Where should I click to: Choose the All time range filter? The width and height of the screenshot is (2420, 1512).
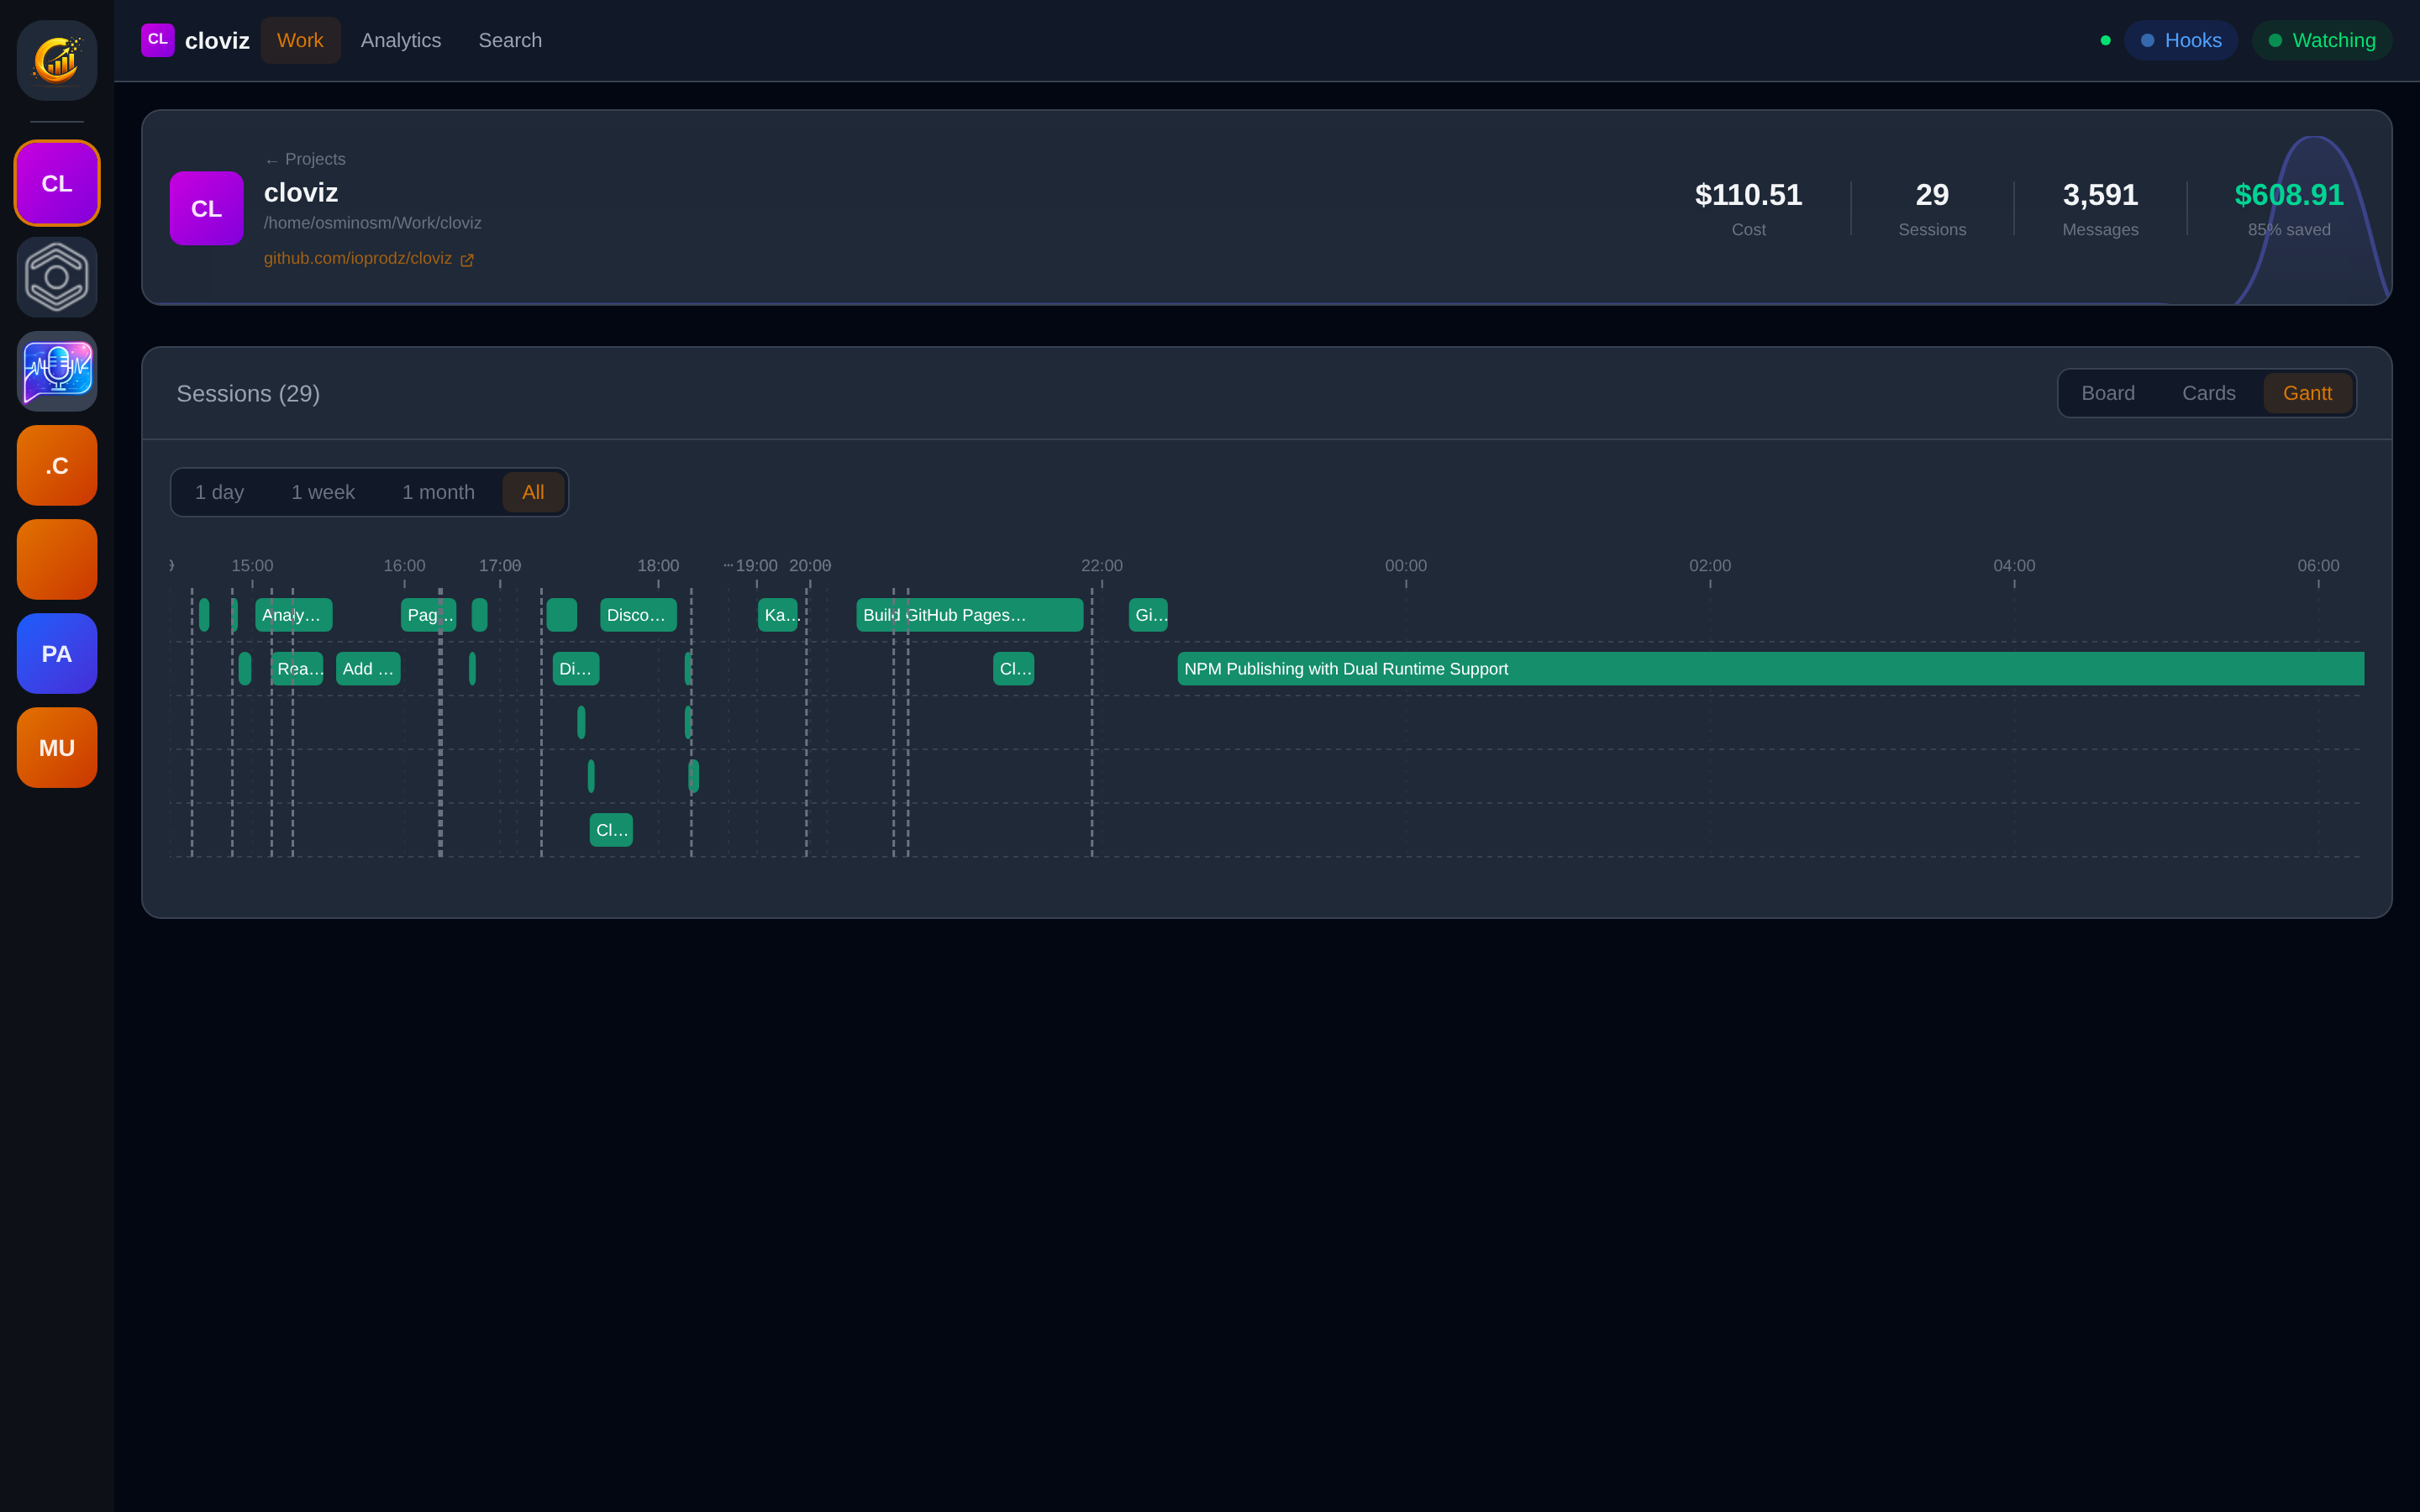pyautogui.click(x=533, y=491)
